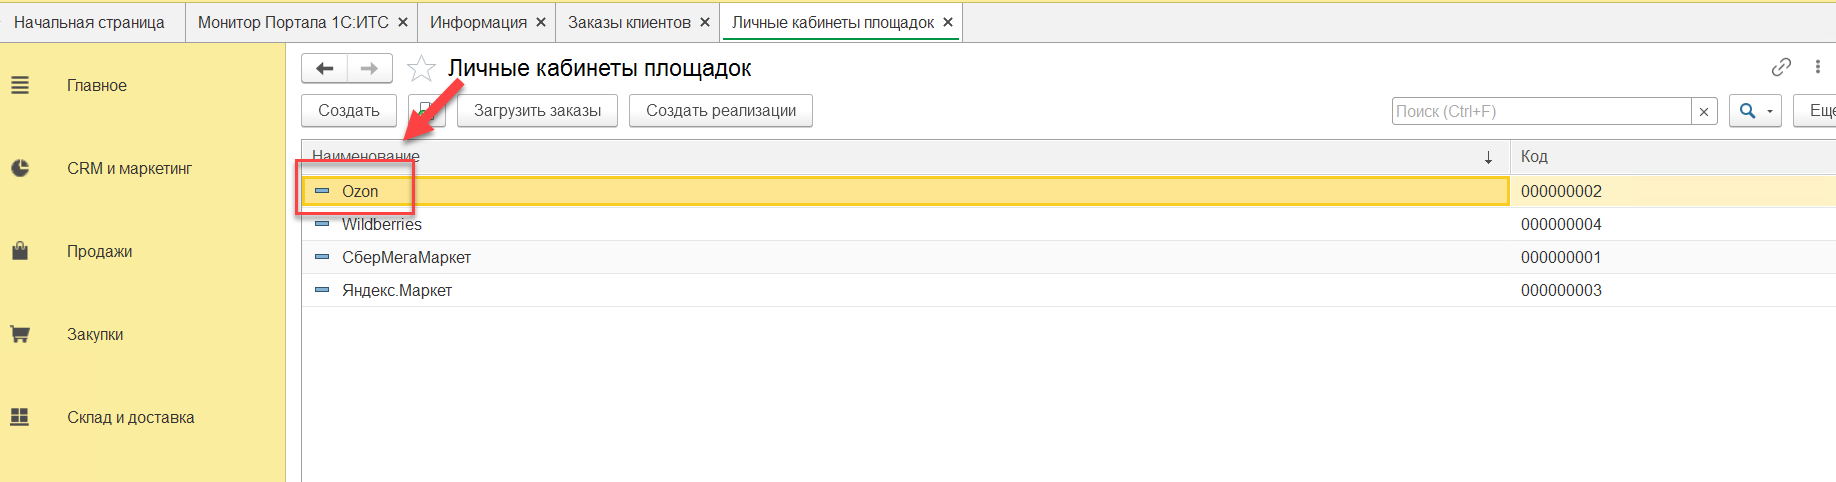
Task: Open the Монитор Портала 1С:ИТС tab
Action: [293, 22]
